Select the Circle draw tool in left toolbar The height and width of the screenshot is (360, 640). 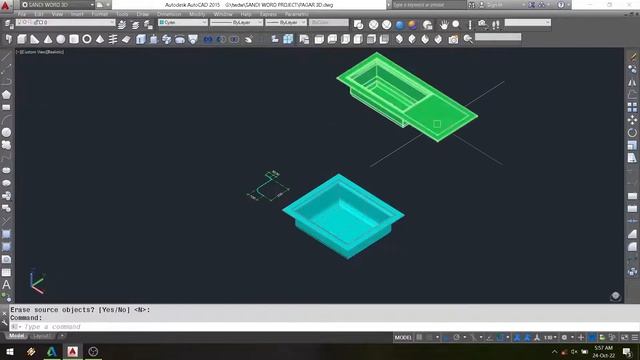(6, 132)
